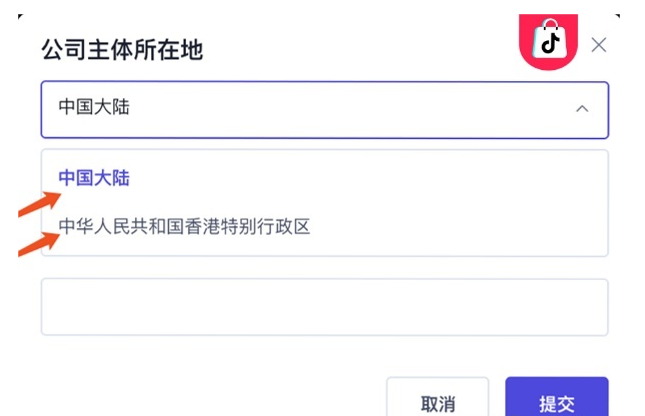Pick the Hong Kong SAR entry

point(184,226)
